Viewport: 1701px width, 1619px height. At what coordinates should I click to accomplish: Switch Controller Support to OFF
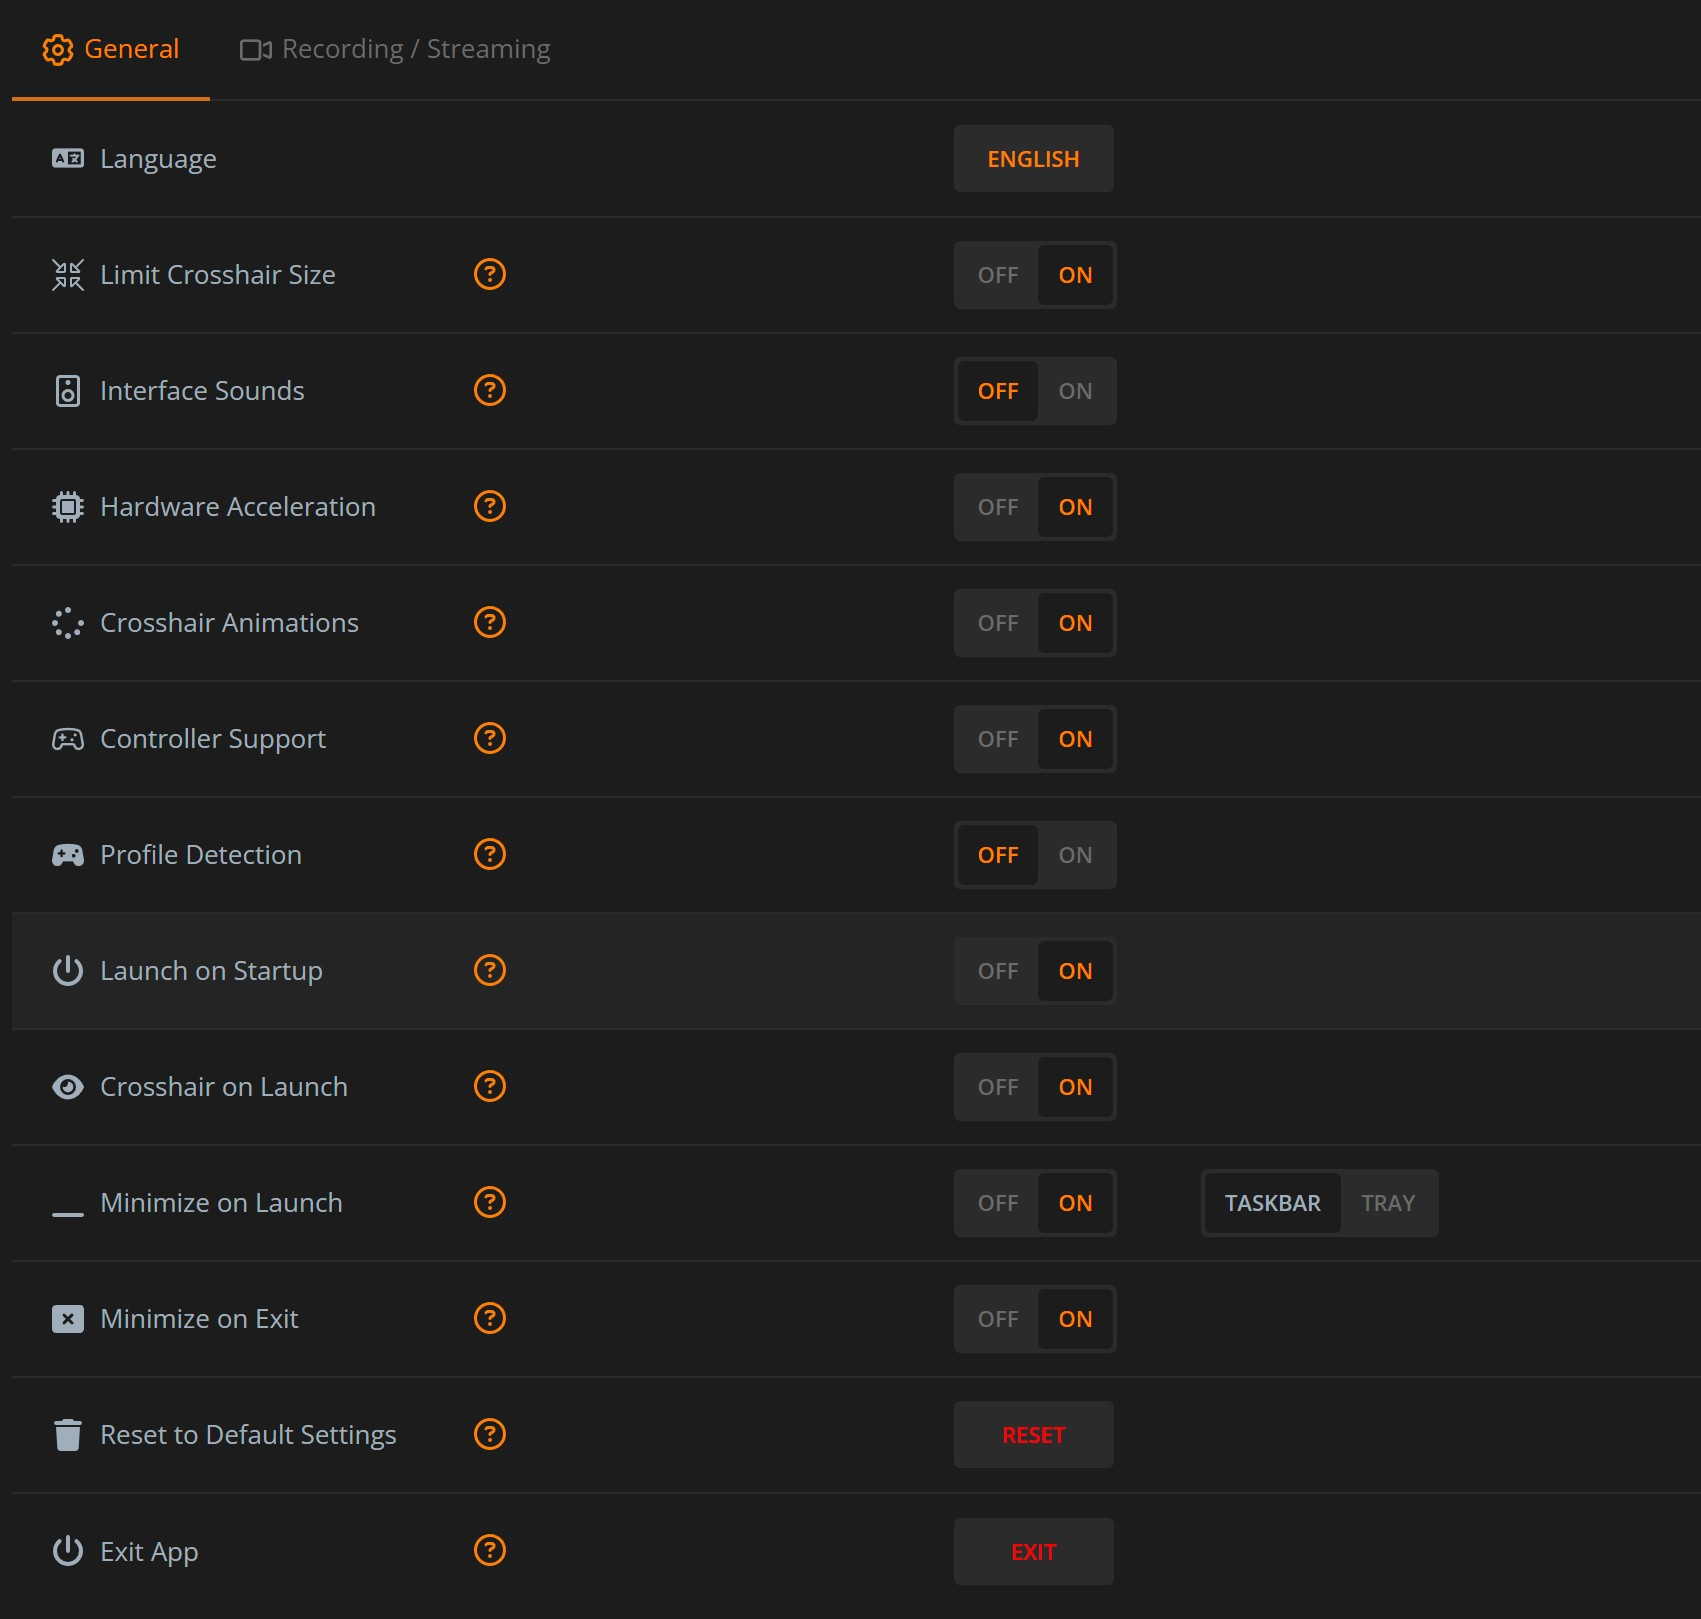pyautogui.click(x=998, y=739)
